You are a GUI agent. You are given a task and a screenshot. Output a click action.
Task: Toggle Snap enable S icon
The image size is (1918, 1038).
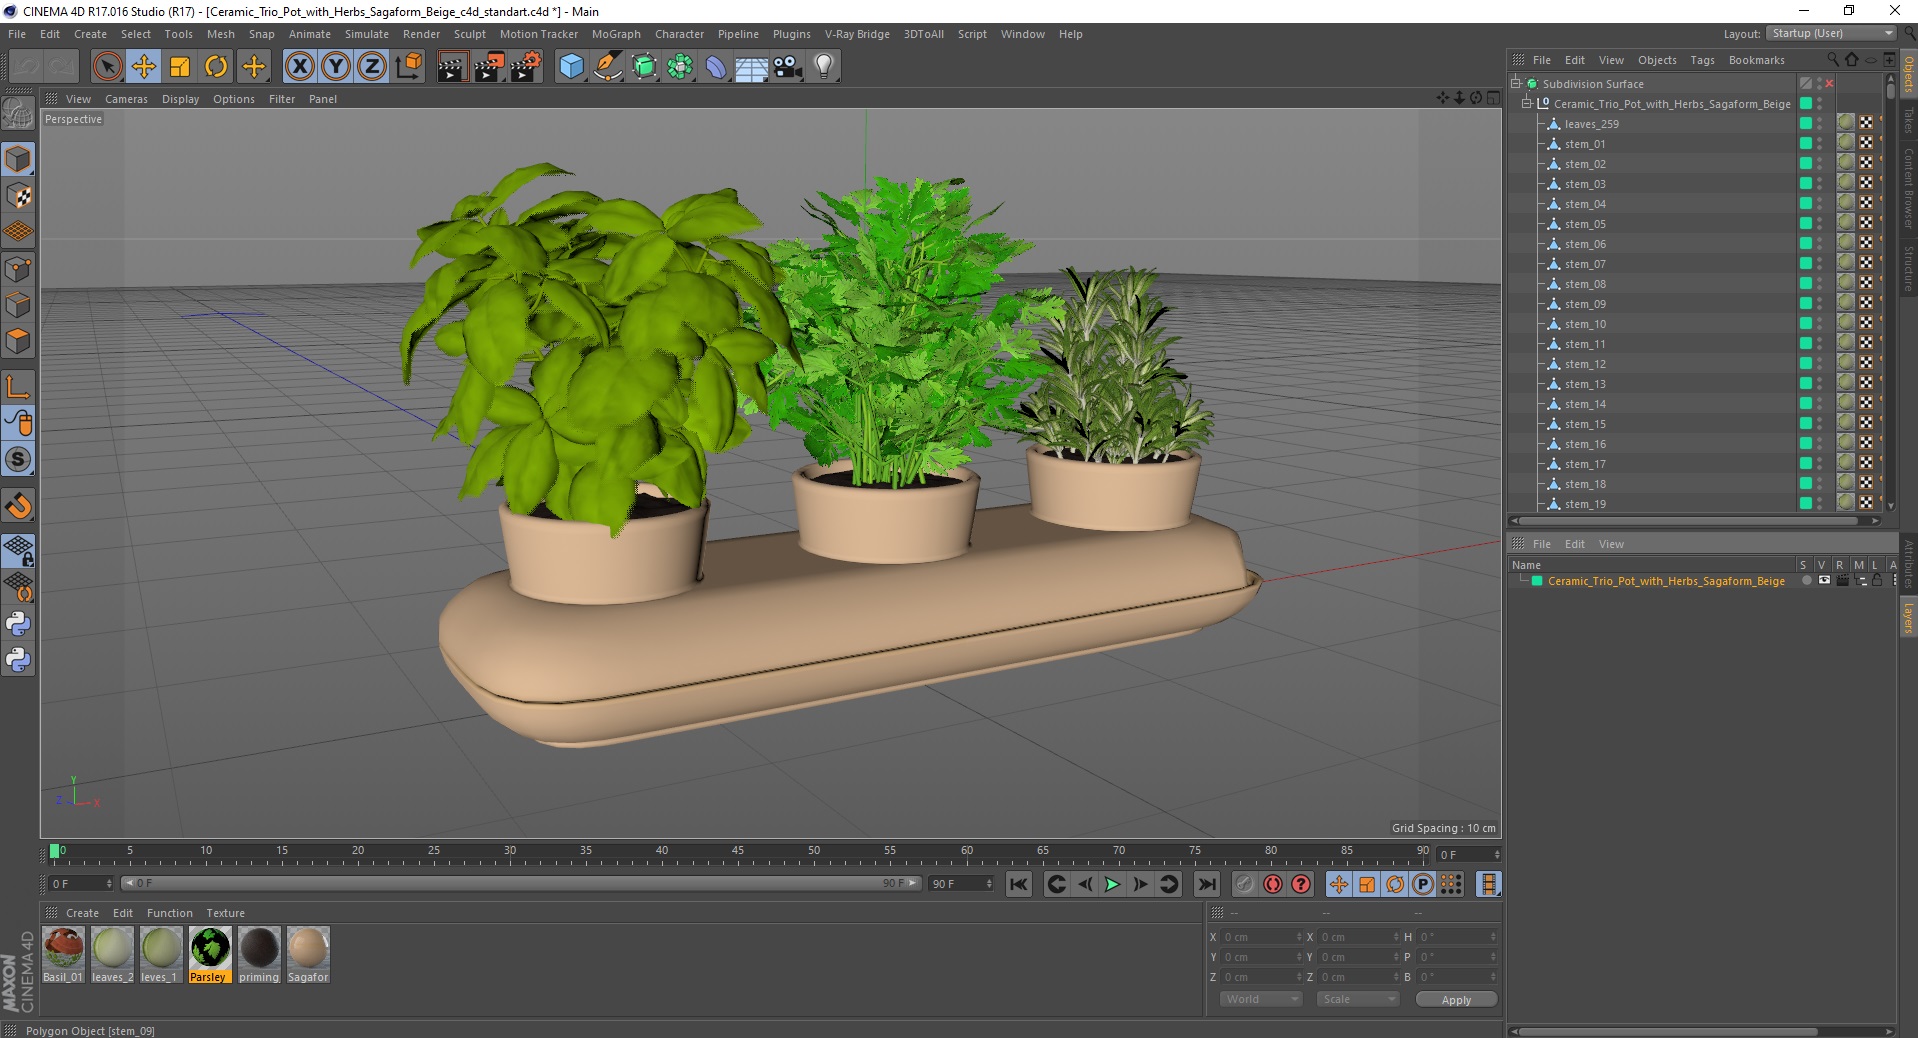click(18, 459)
